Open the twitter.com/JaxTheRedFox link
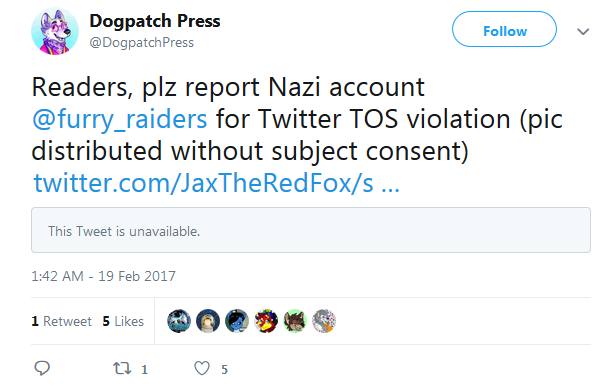The height and width of the screenshot is (388, 614). point(217,182)
